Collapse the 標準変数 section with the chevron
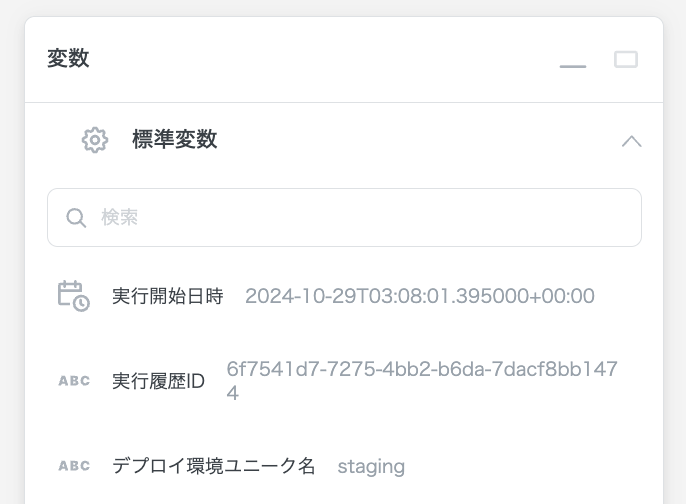This screenshot has width=686, height=504. click(631, 141)
